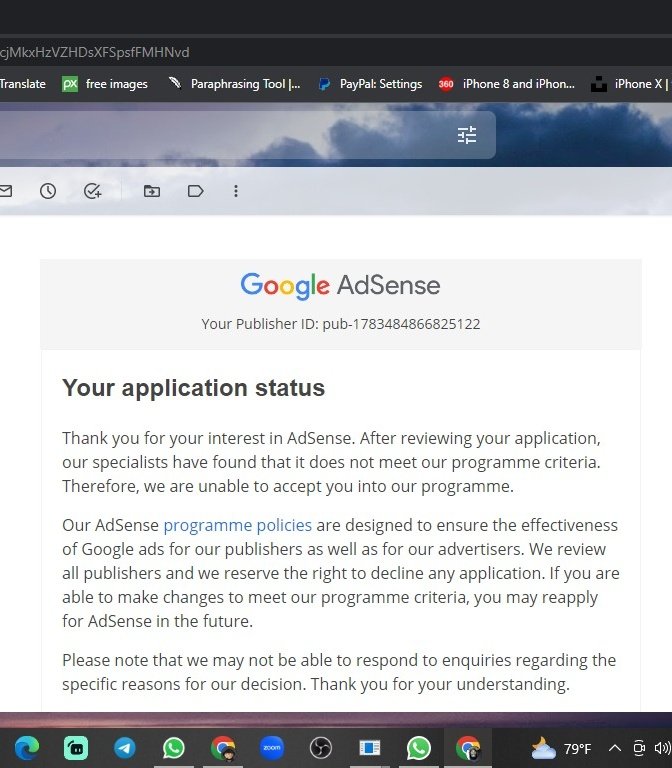
Task: Move email to folder icon
Action: coord(152,191)
